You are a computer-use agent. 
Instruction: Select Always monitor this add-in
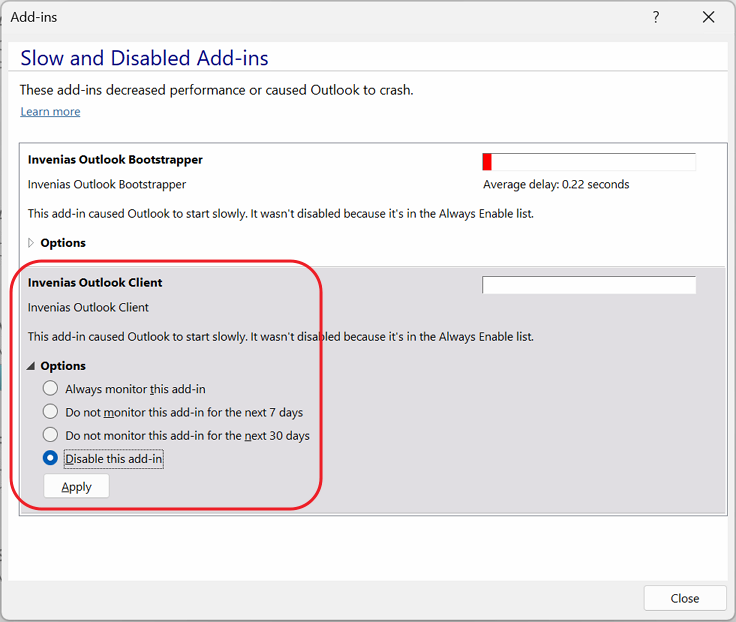50,388
